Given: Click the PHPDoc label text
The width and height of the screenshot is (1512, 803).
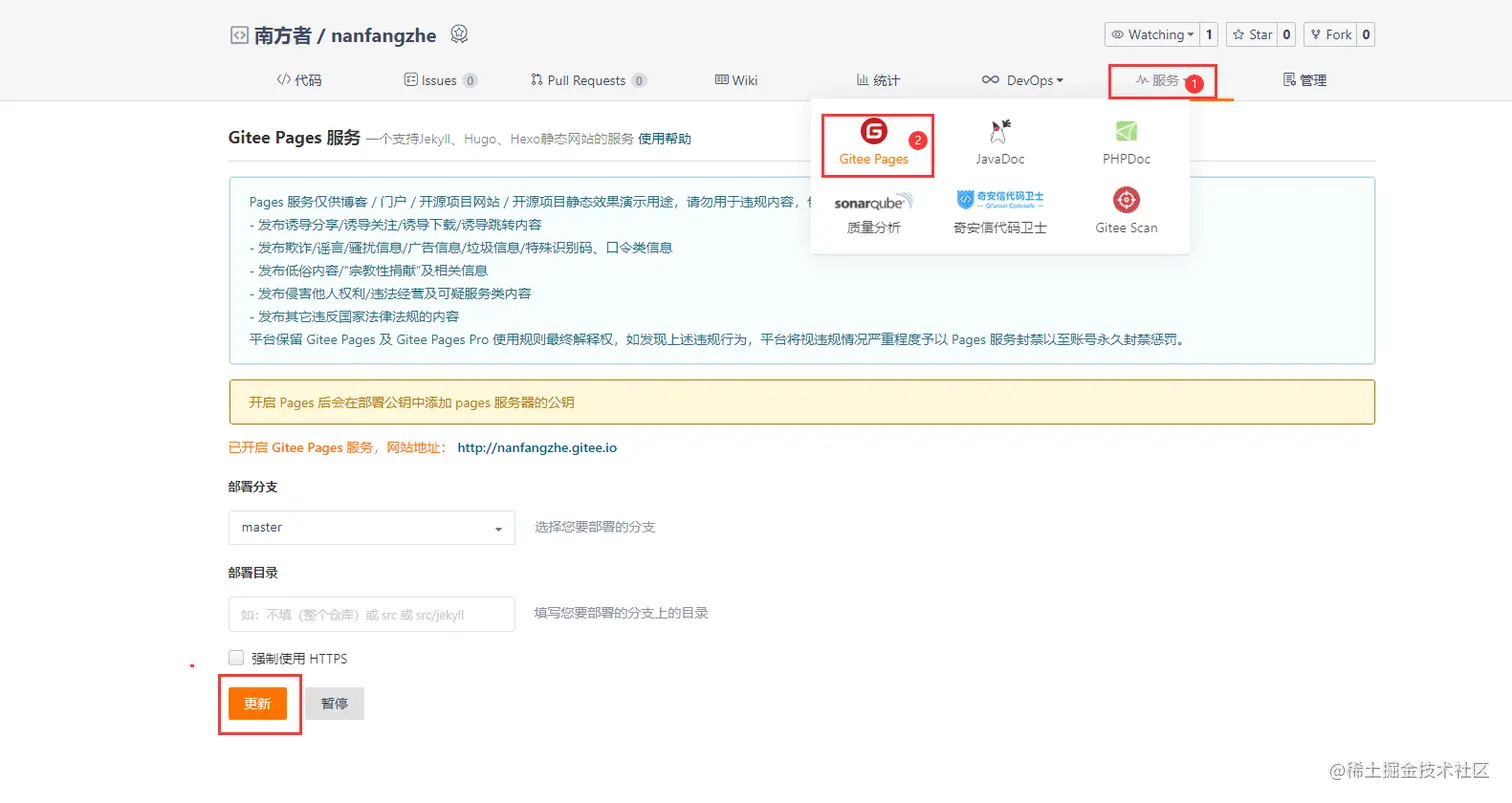Looking at the screenshot, I should point(1126,159).
